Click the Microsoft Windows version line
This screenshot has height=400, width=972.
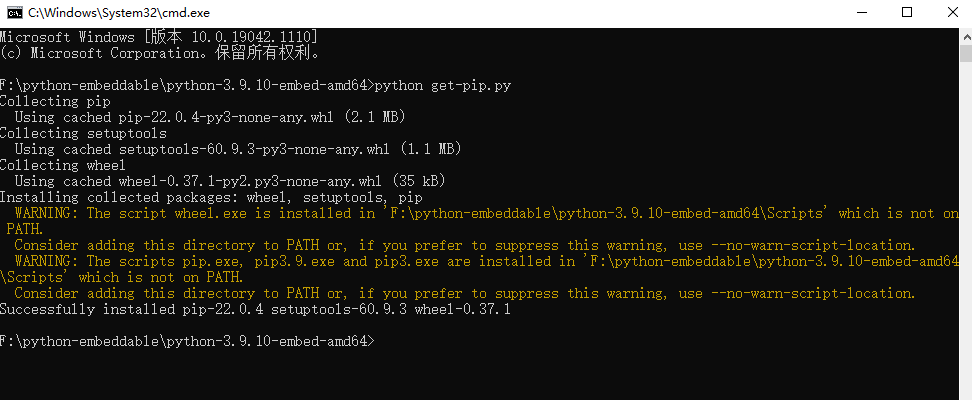coord(159,37)
